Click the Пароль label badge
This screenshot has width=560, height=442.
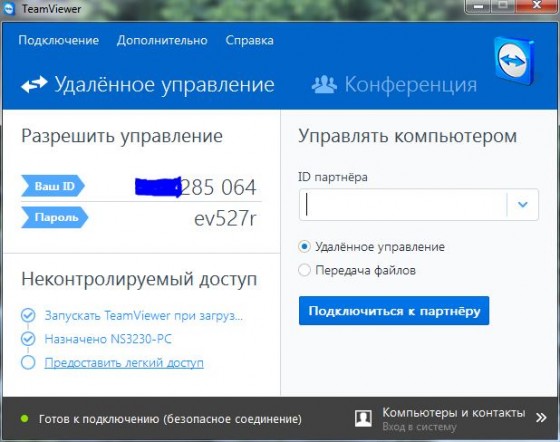pyautogui.click(x=55, y=217)
